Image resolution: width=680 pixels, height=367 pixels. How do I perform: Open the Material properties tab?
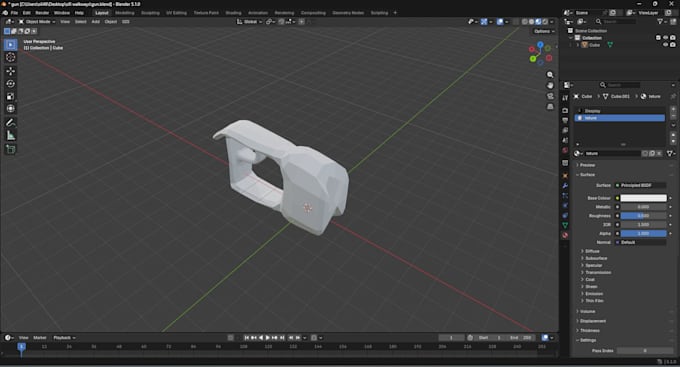tap(565, 235)
